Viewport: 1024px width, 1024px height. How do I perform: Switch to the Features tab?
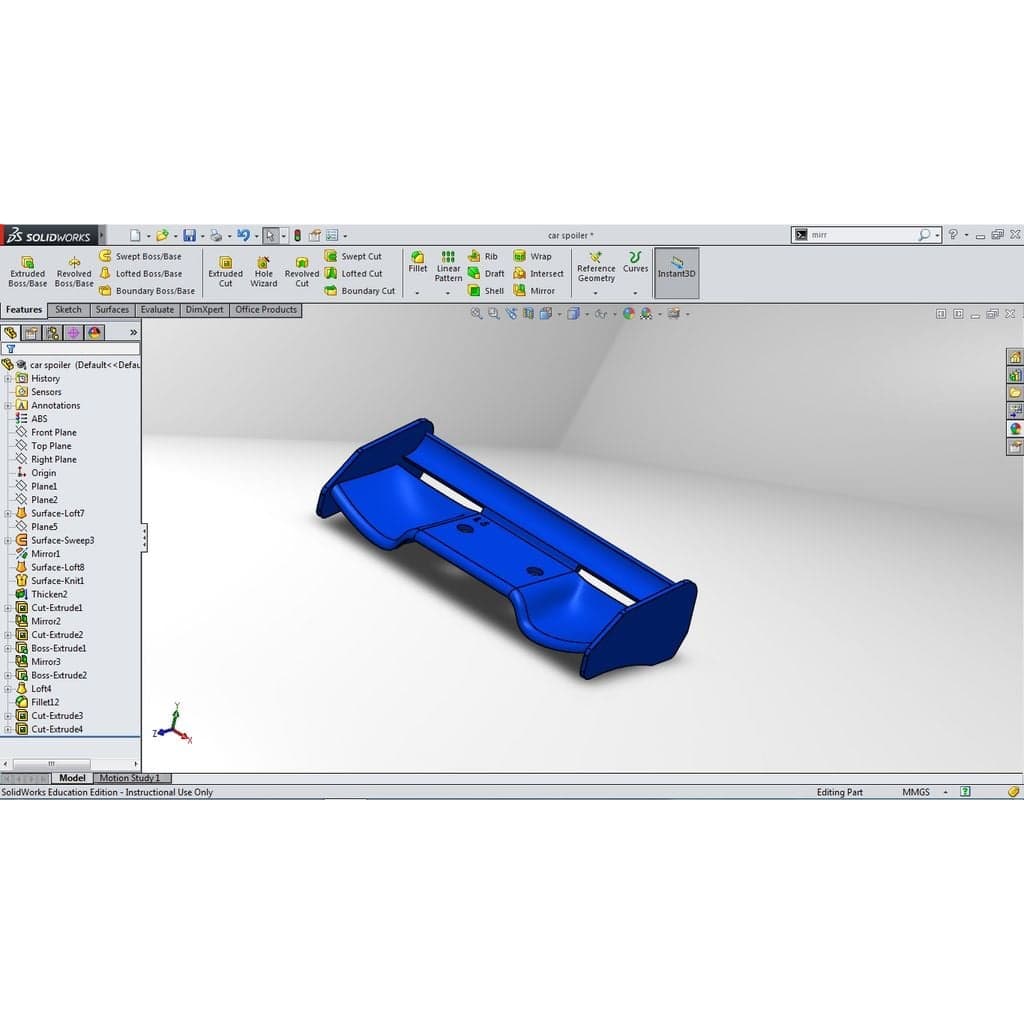click(24, 310)
